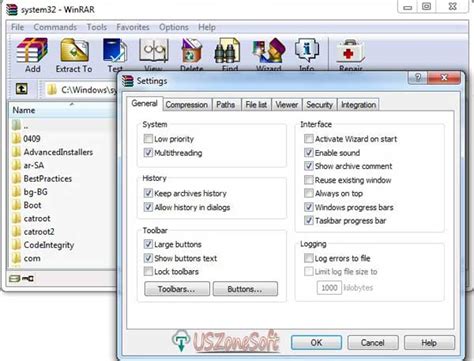Screen dimensions: 474x361
Task: Click the Repair first-aid icon
Action: [350, 51]
